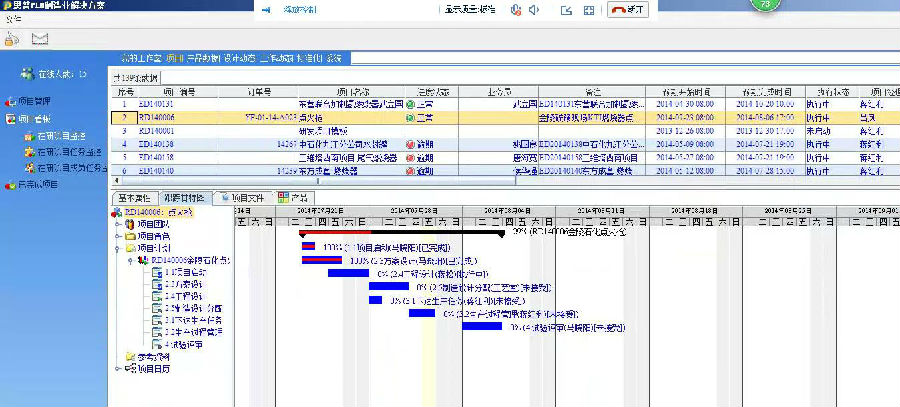Click the share-screen arrow icon in call bar
Viewport: 900px width, 407px height.
567,10
